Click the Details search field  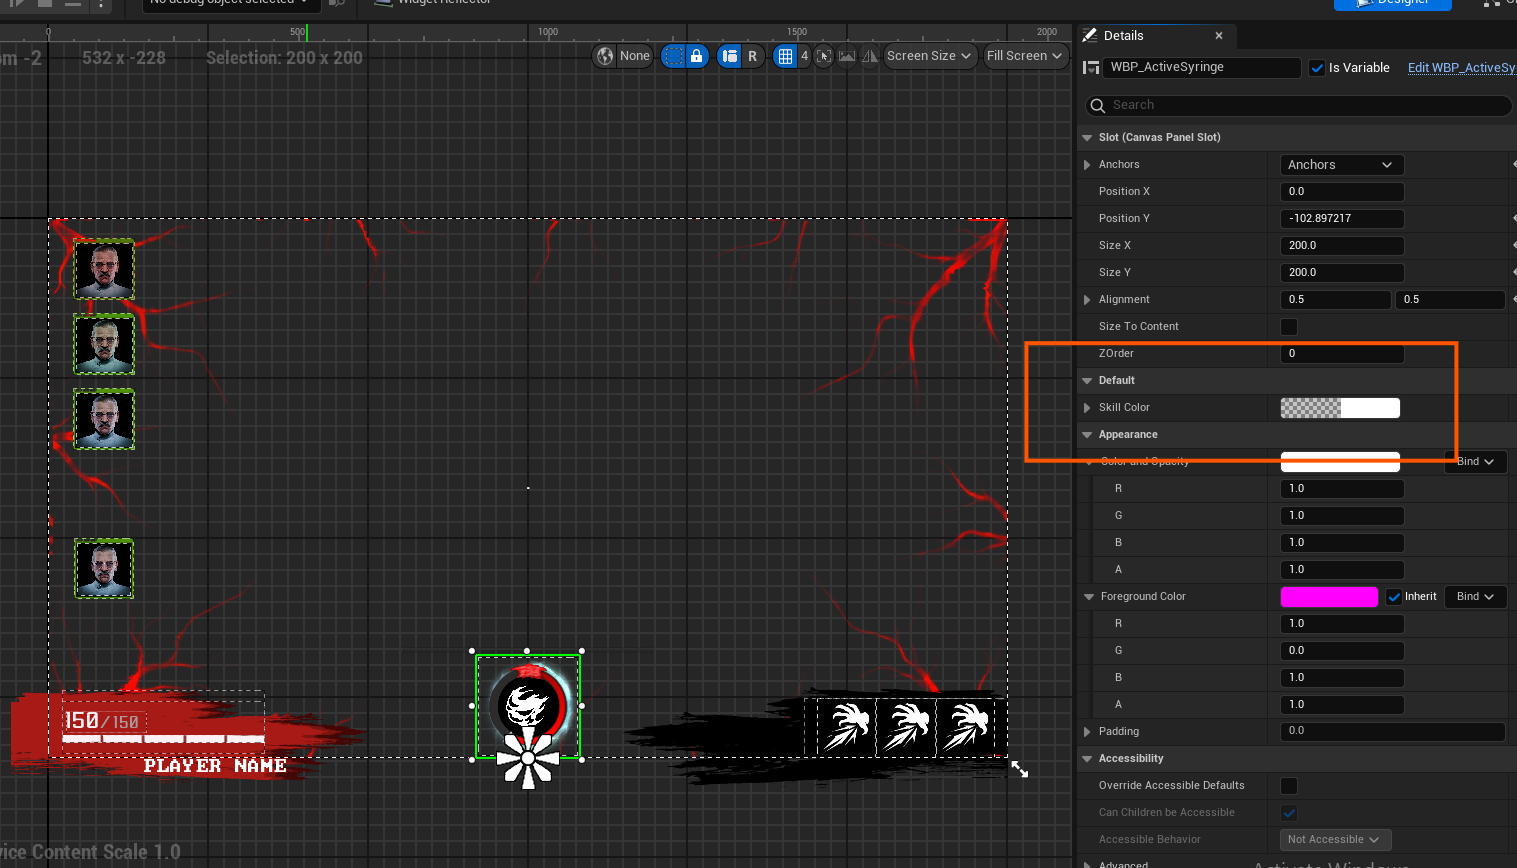point(1298,105)
